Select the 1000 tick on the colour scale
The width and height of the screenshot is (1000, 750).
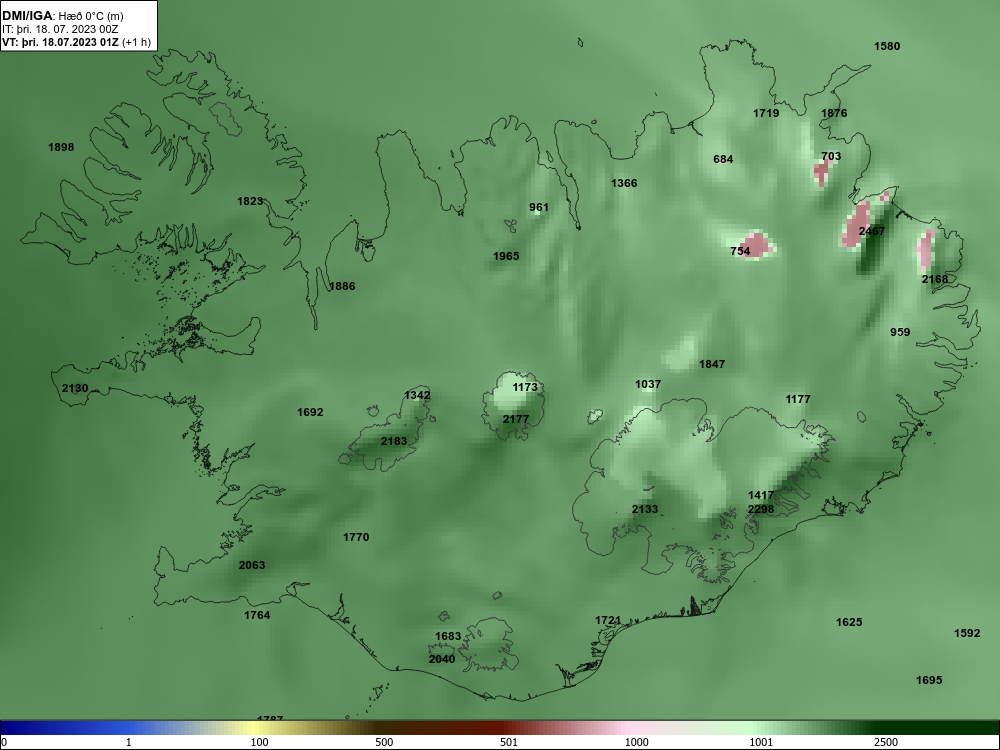click(x=636, y=742)
